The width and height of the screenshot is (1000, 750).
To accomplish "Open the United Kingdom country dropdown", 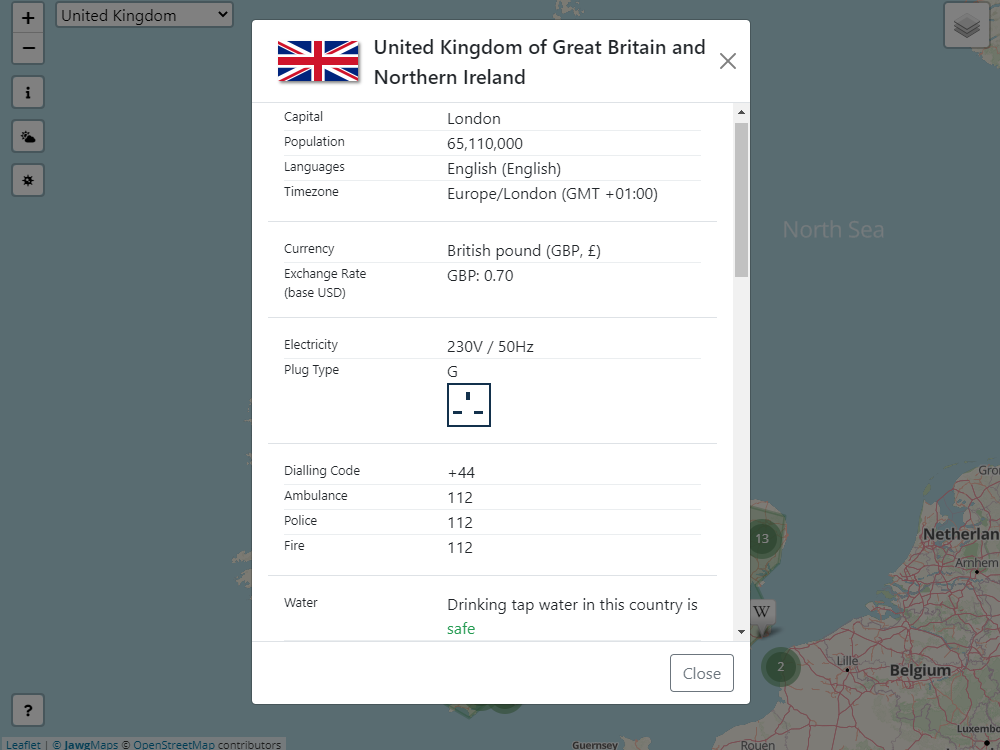I will point(144,15).
